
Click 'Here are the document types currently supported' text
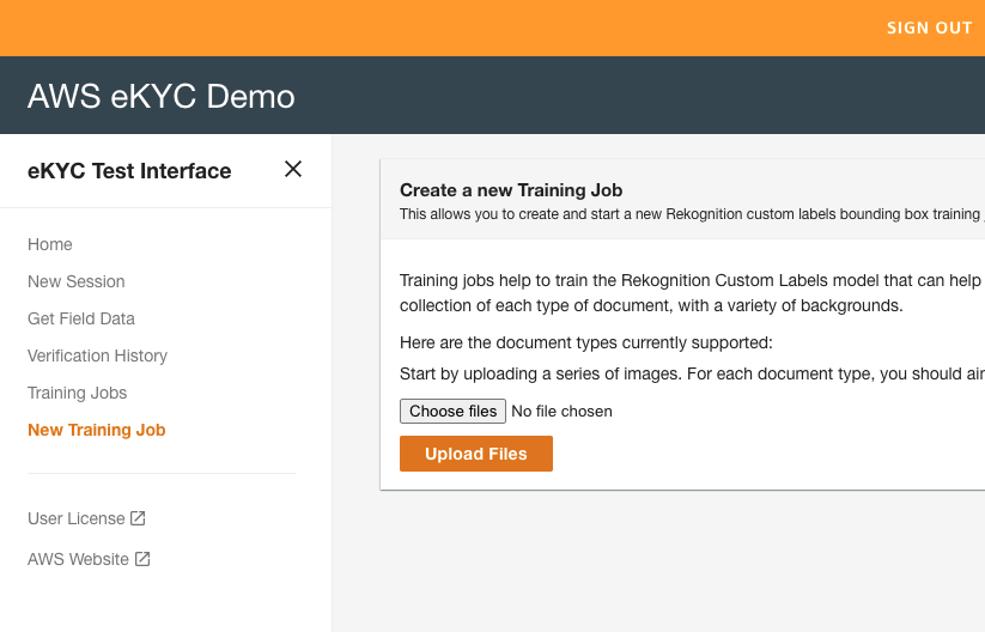pos(586,343)
